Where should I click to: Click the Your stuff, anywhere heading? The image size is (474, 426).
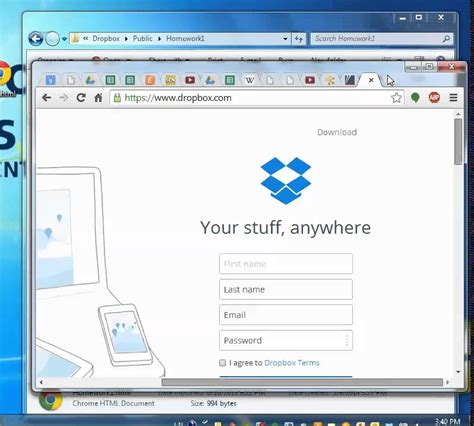[285, 228]
